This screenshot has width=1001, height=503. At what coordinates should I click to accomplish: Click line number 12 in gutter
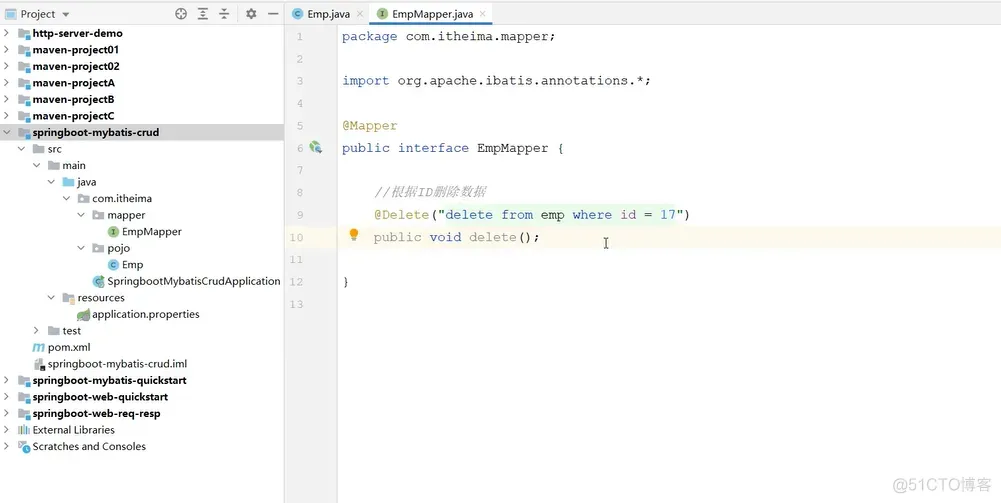(x=296, y=282)
